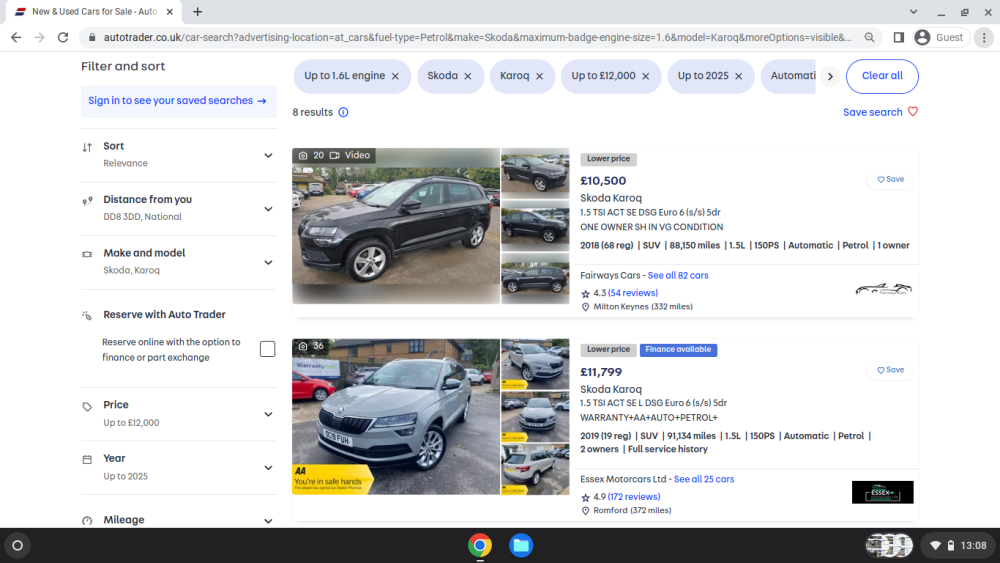
Task: Save the £11,799 Skoda Karoq listing
Action: coord(890,370)
